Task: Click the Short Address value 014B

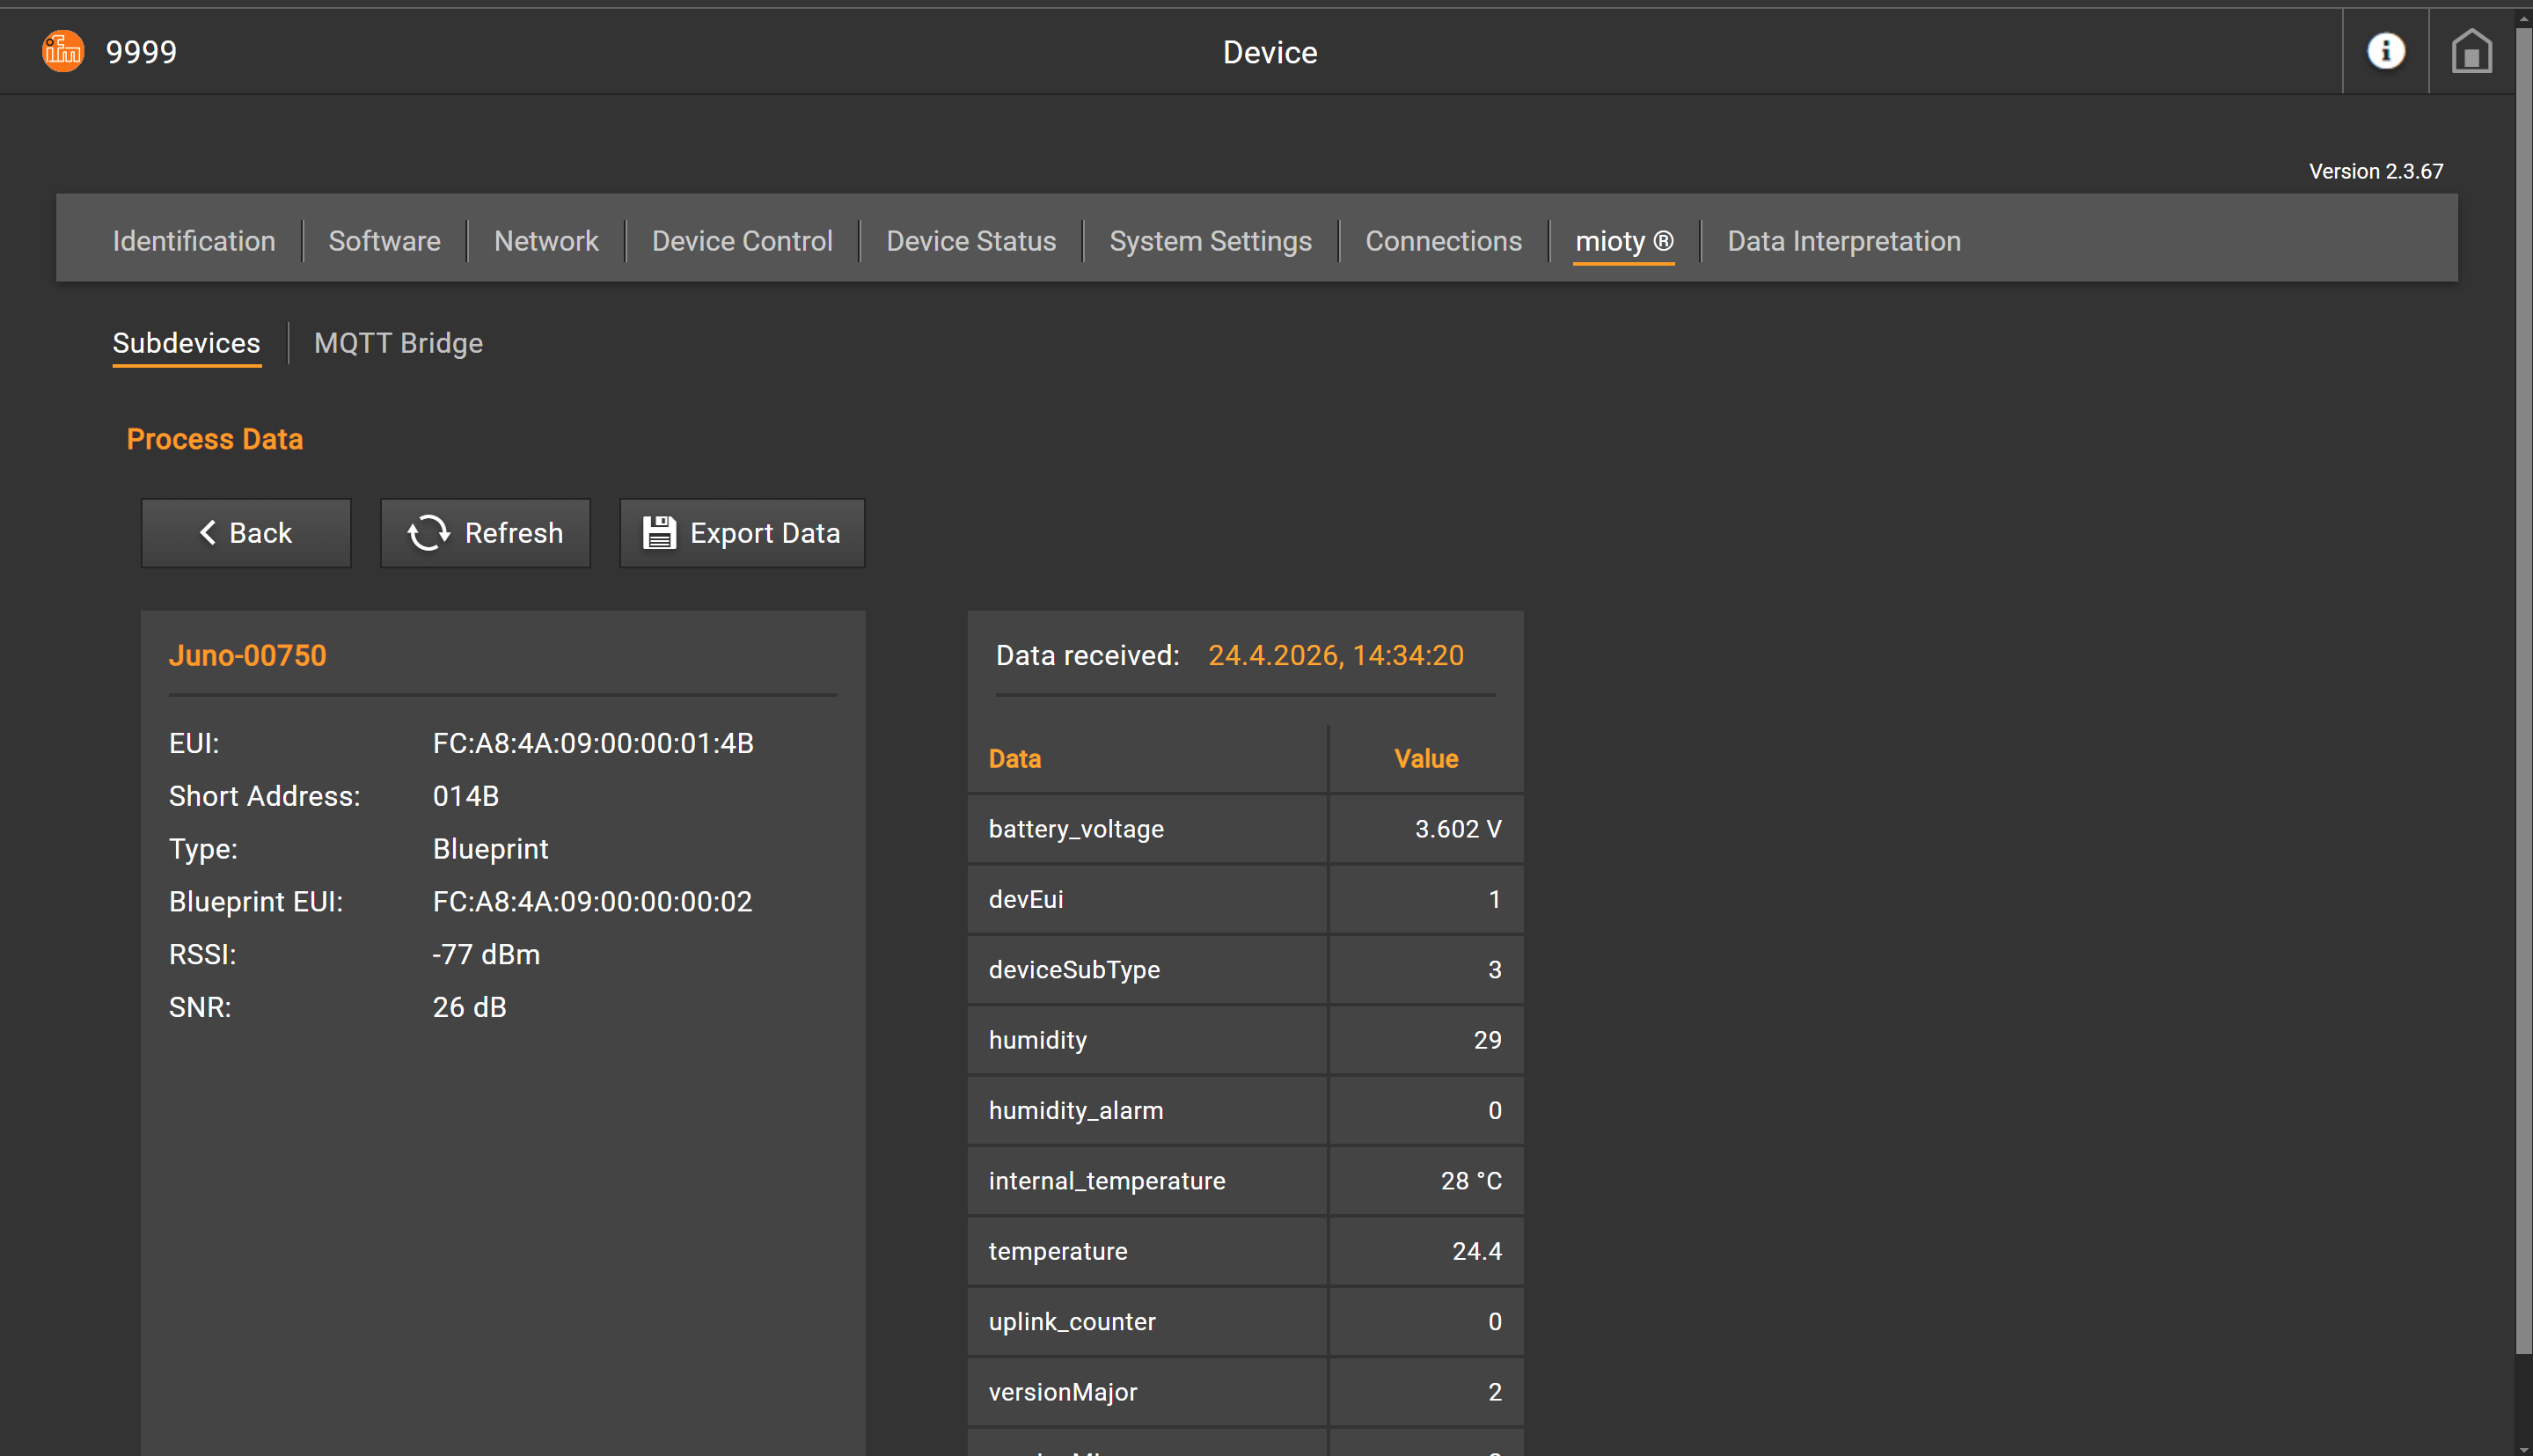Action: (x=466, y=796)
